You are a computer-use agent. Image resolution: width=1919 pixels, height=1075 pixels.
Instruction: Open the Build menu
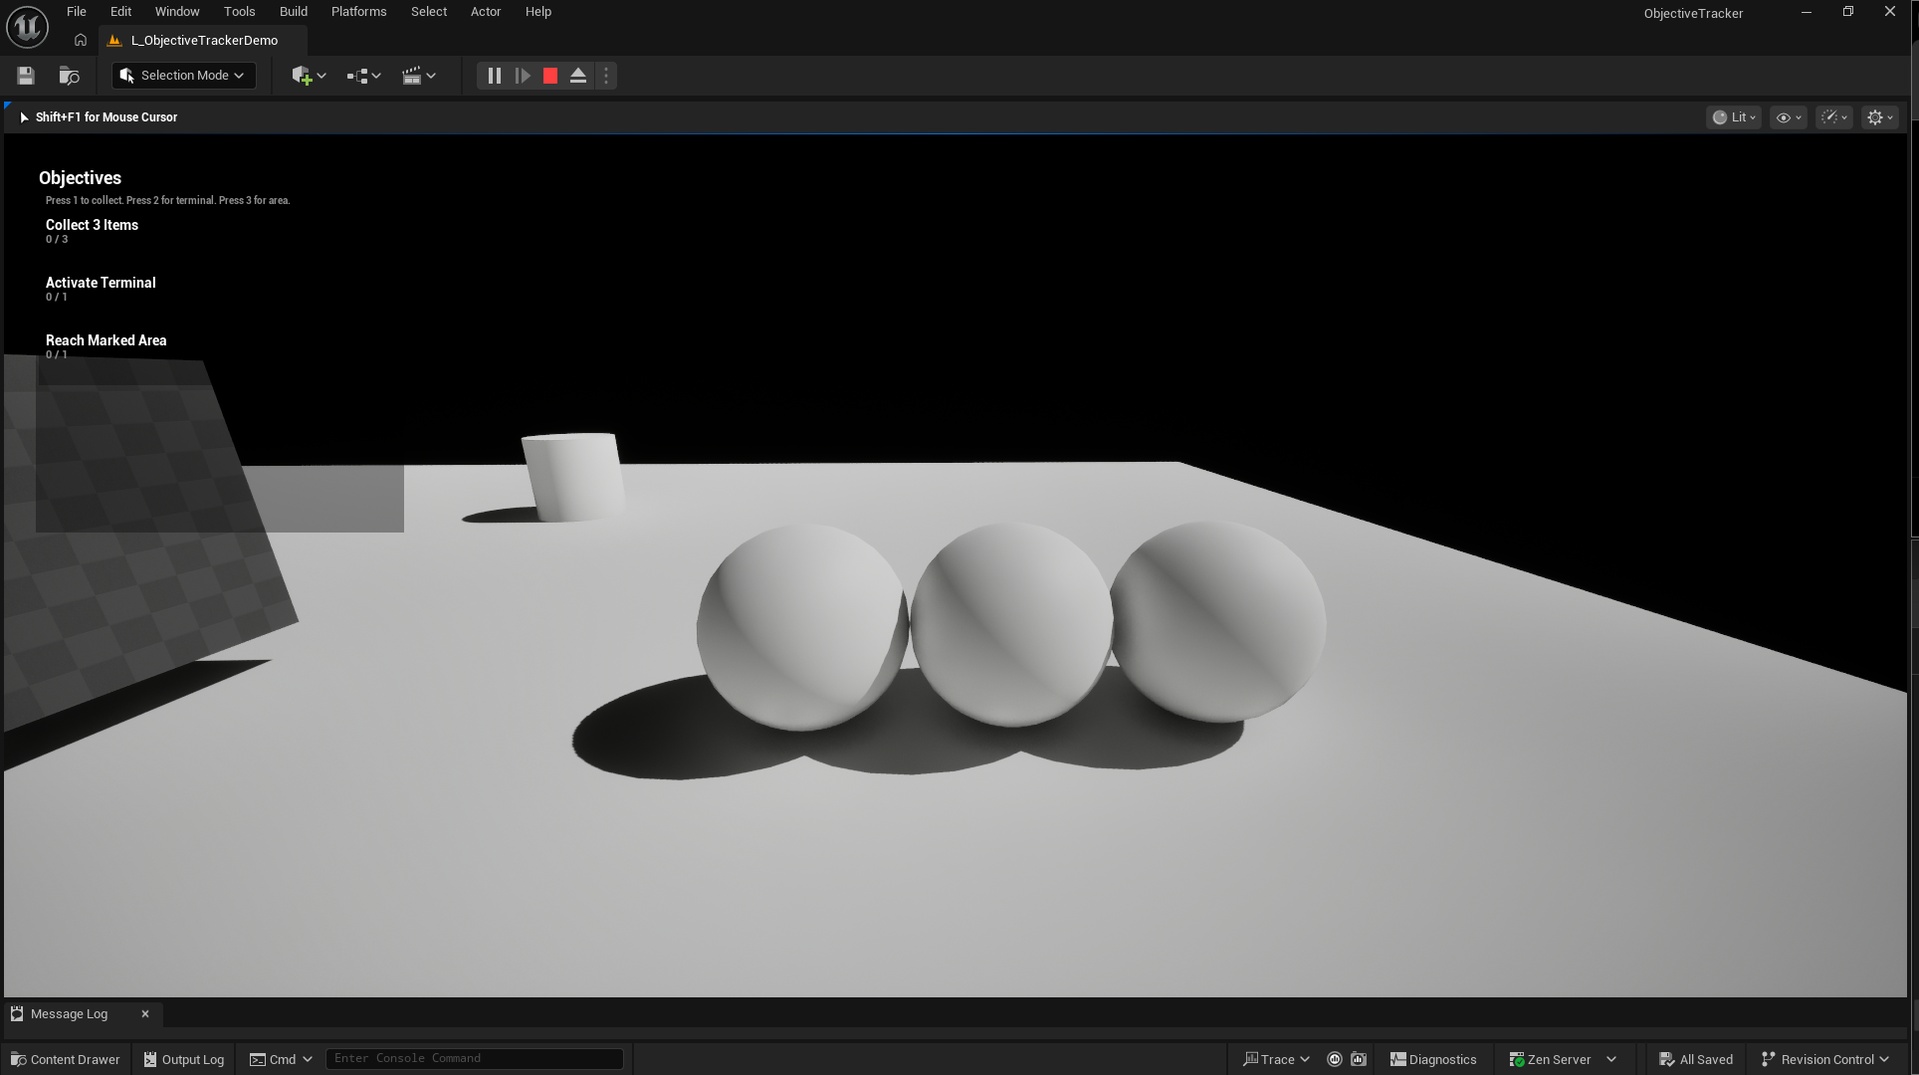pos(293,12)
